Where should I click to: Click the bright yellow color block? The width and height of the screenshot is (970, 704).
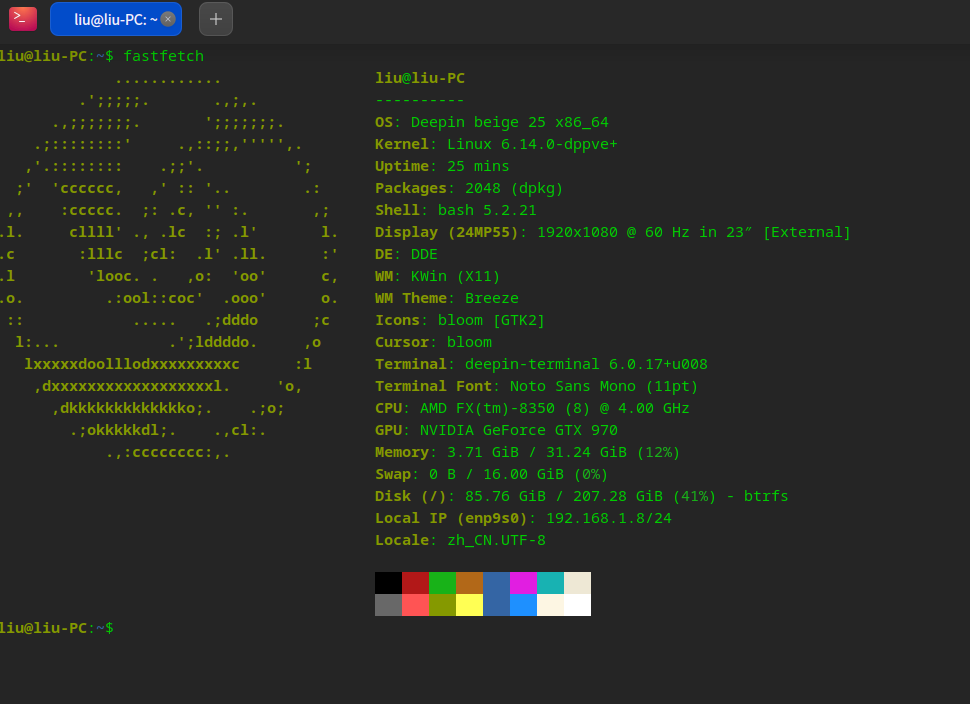[x=470, y=605]
